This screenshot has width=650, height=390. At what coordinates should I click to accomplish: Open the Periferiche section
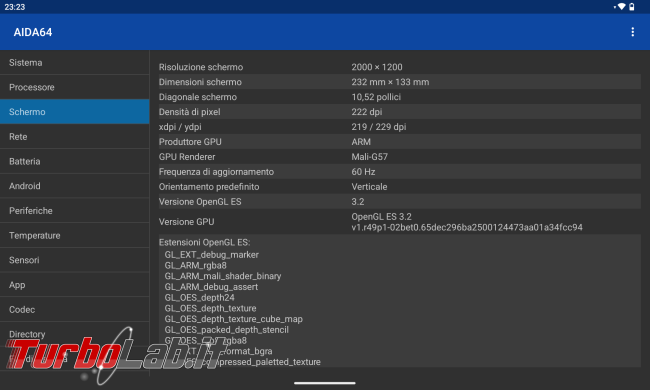coord(75,211)
